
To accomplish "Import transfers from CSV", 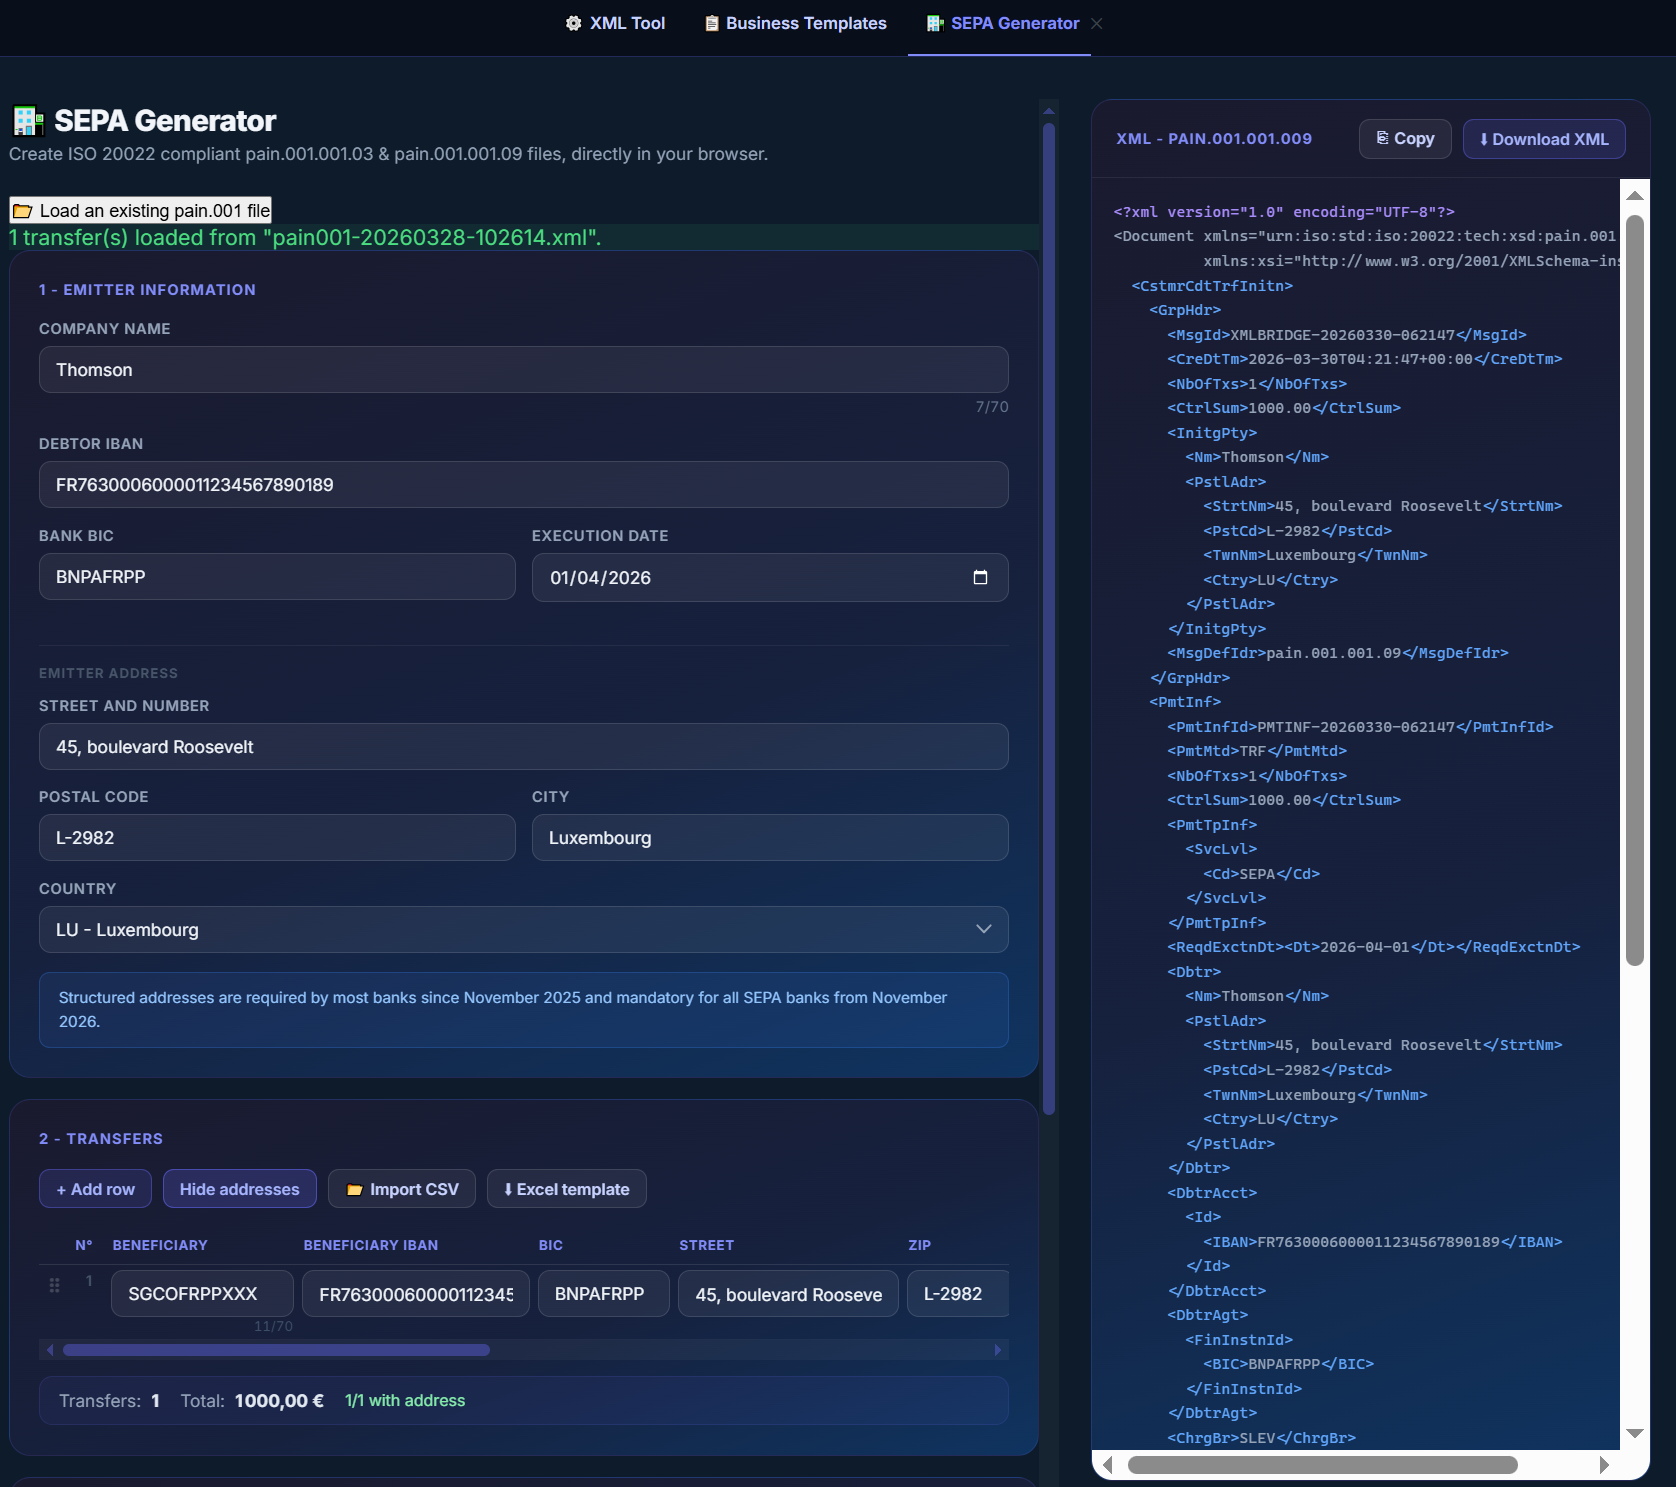I will (x=402, y=1189).
